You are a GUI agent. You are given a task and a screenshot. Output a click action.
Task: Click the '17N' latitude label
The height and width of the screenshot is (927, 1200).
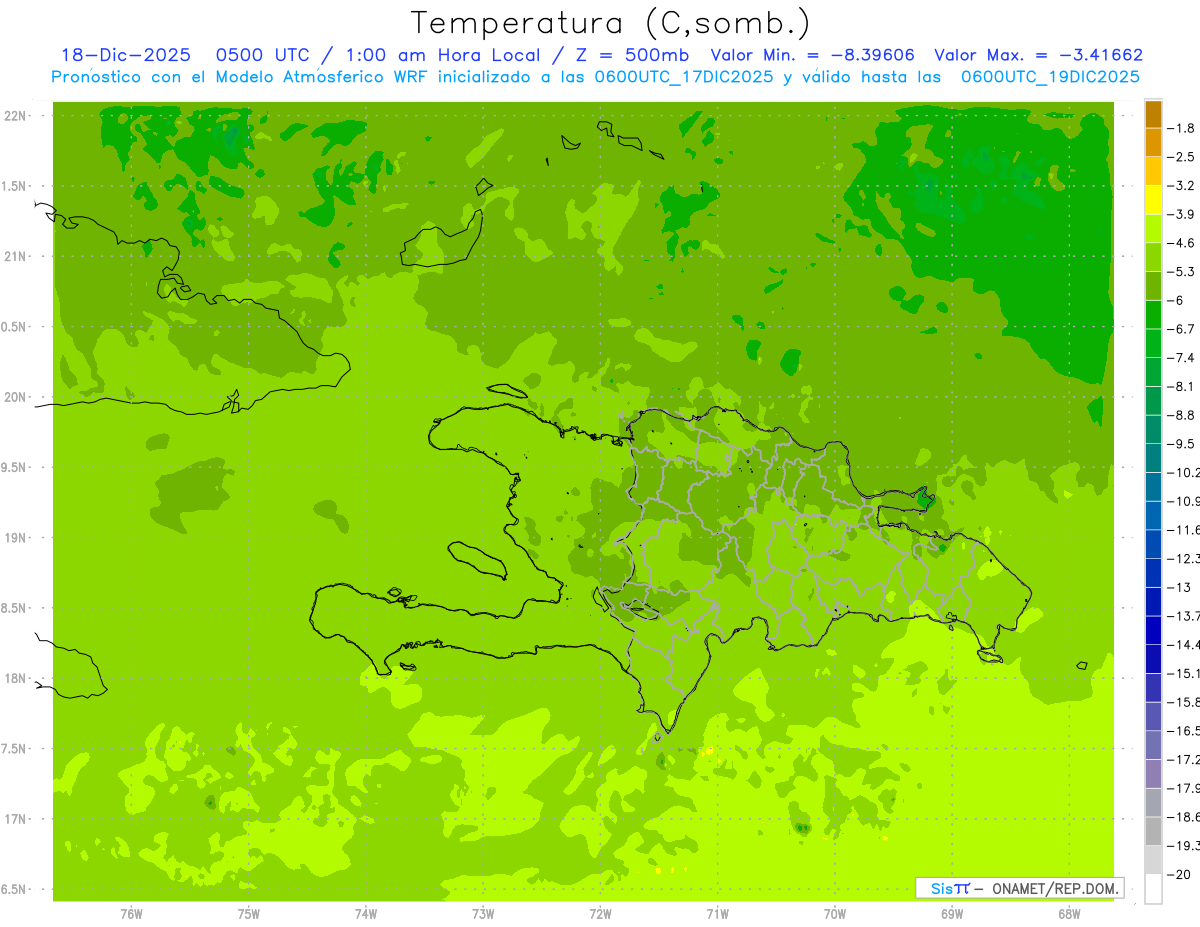pos(14,819)
